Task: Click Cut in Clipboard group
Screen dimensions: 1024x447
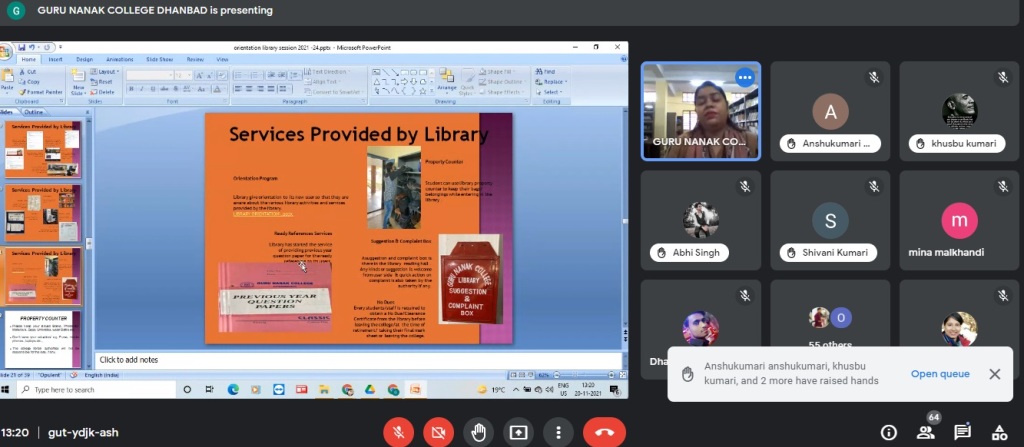Action: [28, 71]
